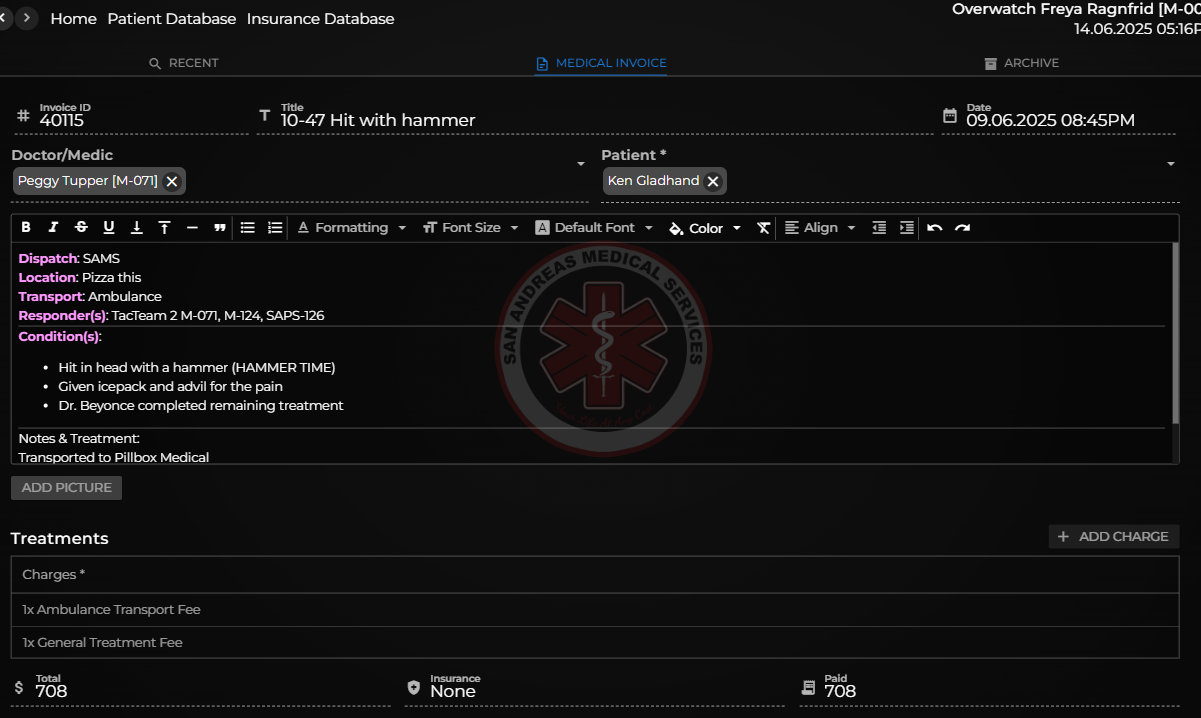
Task: Expand the Patient dropdown arrow
Action: point(1170,164)
